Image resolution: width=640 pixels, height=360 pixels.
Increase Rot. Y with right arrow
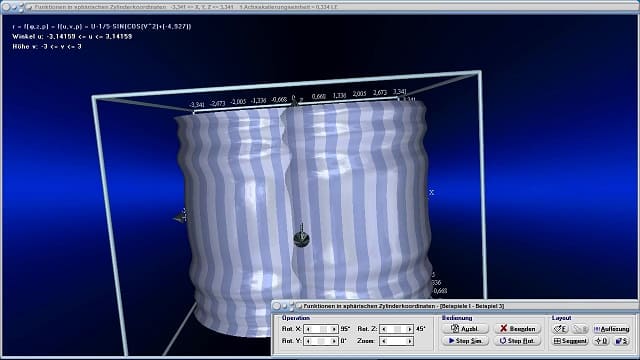click(334, 341)
